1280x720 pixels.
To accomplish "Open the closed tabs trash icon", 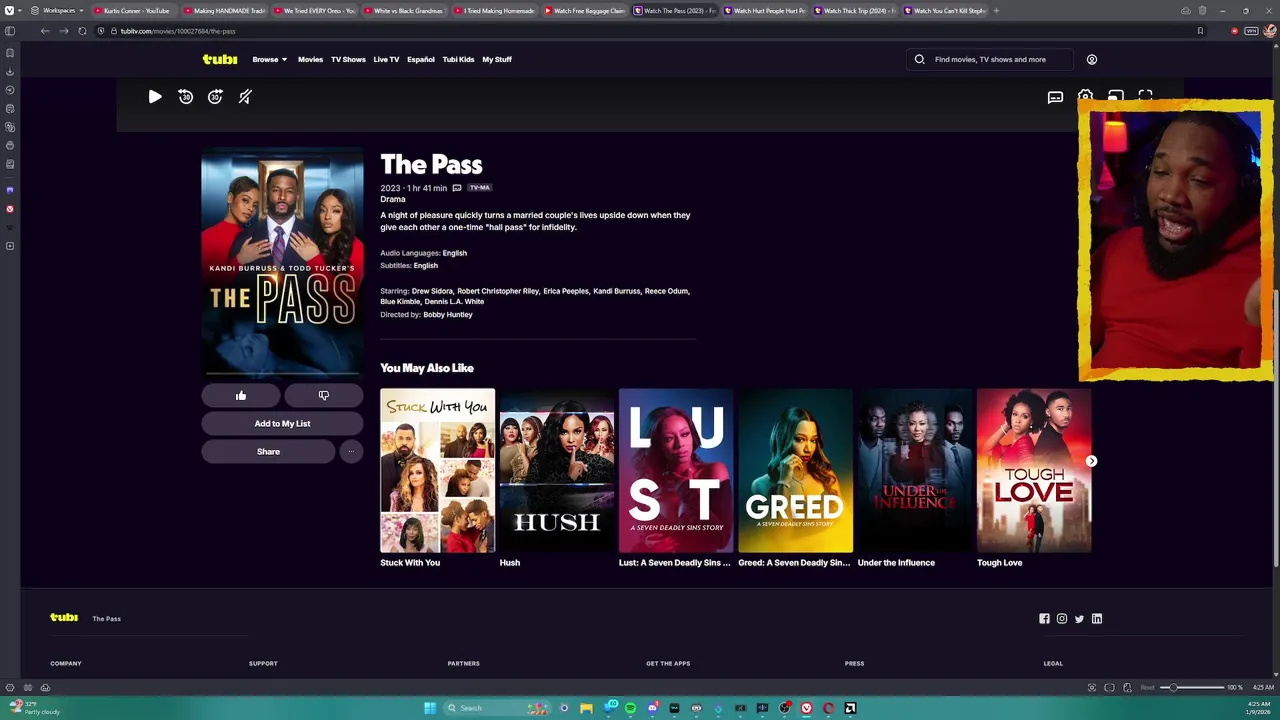I will pyautogui.click(x=1203, y=10).
